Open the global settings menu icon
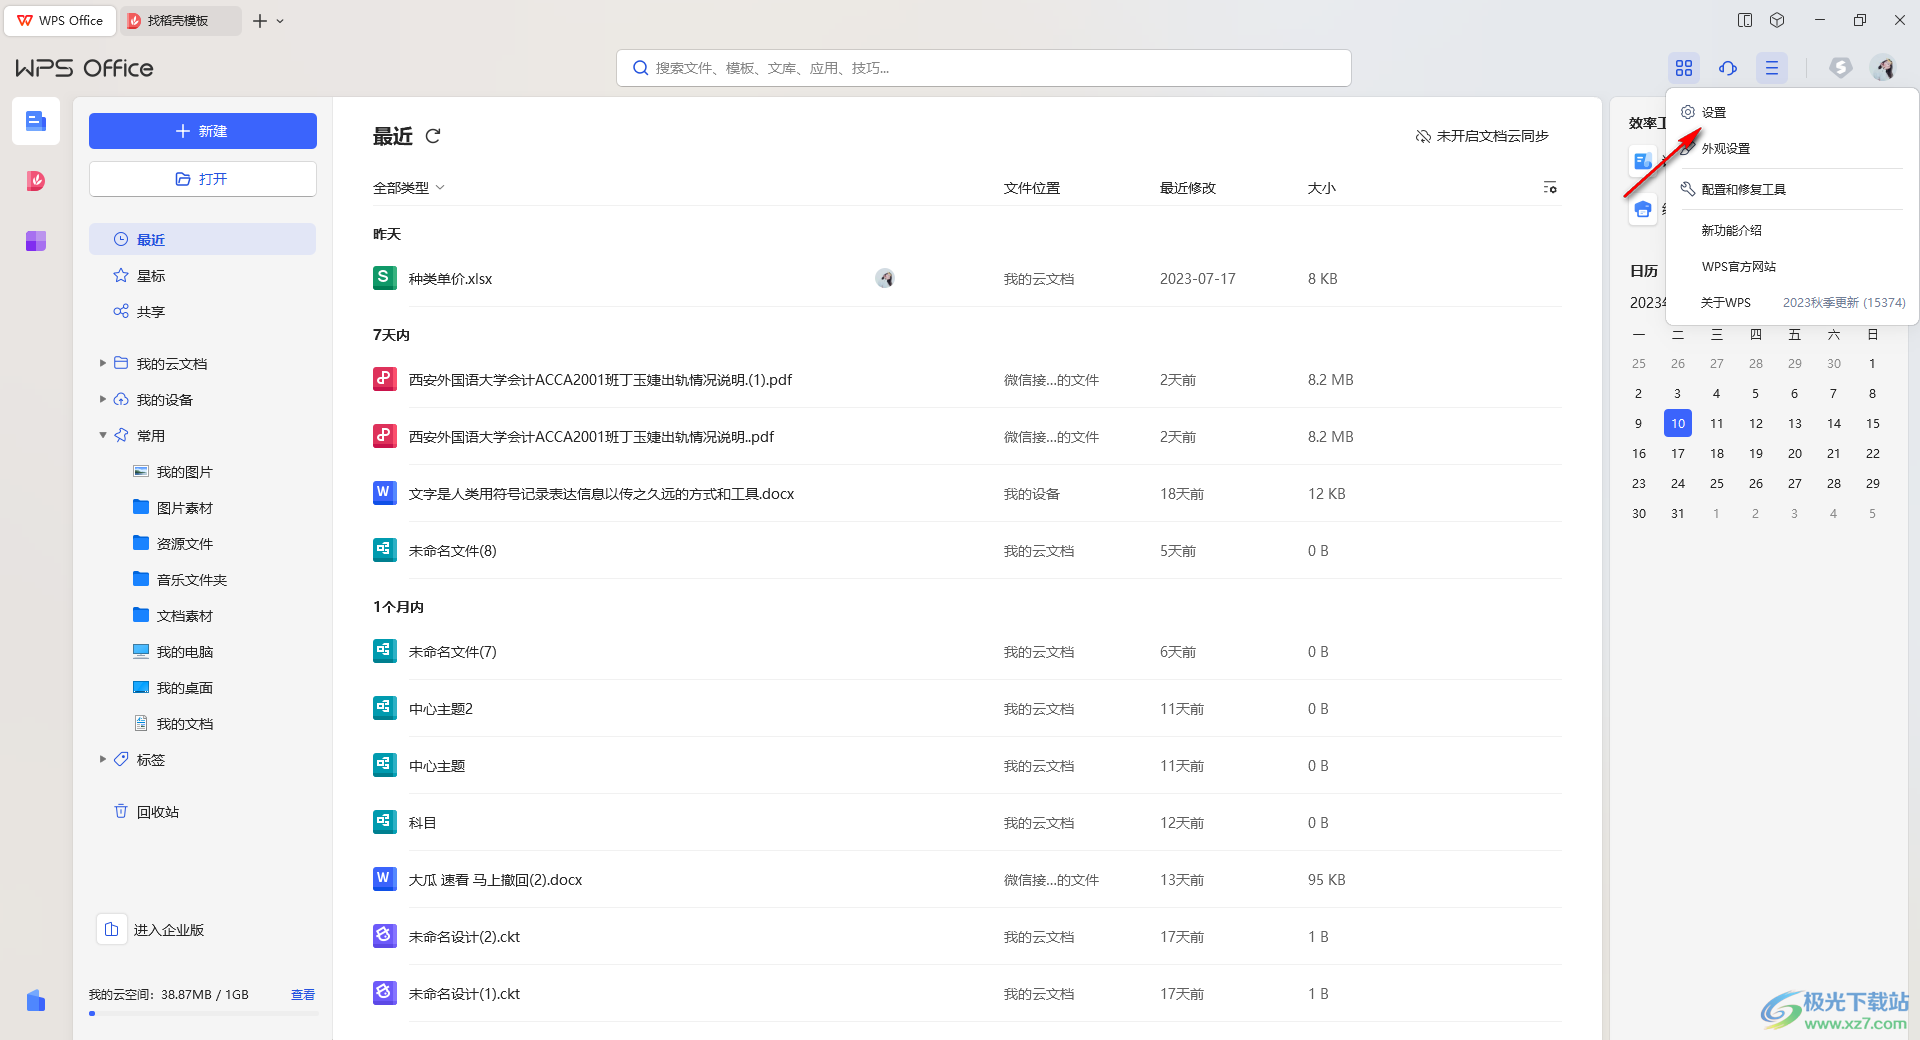Viewport: 1920px width, 1040px height. pyautogui.click(x=1772, y=68)
